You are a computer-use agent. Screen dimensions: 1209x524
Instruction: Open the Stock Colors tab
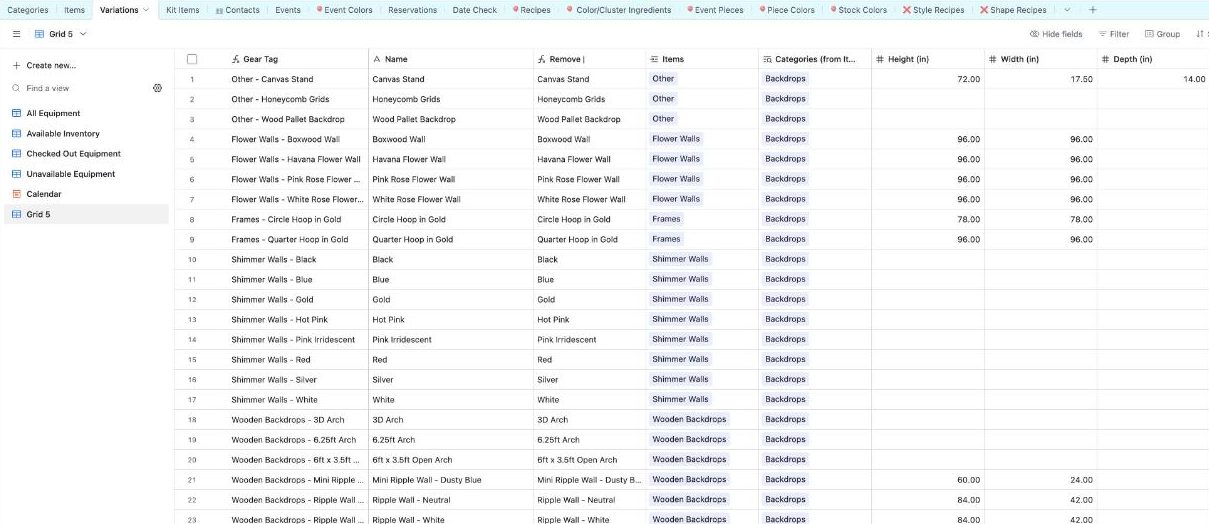coord(857,10)
